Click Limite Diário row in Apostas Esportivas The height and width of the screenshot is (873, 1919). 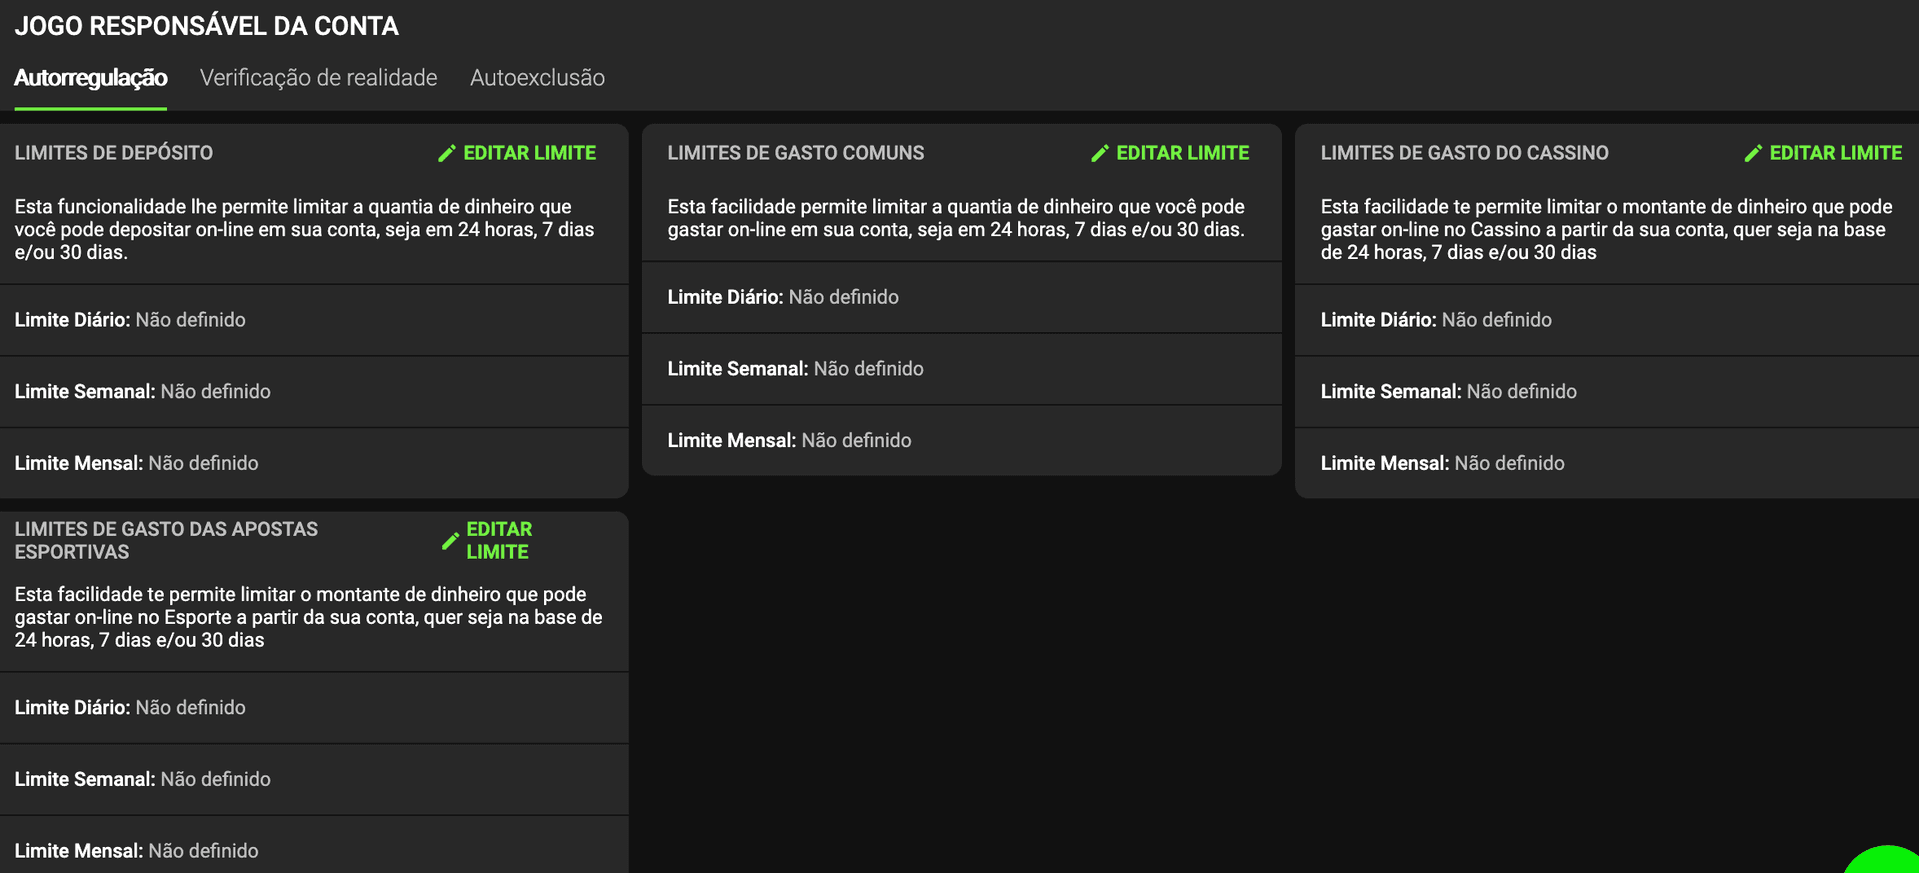[x=314, y=708]
